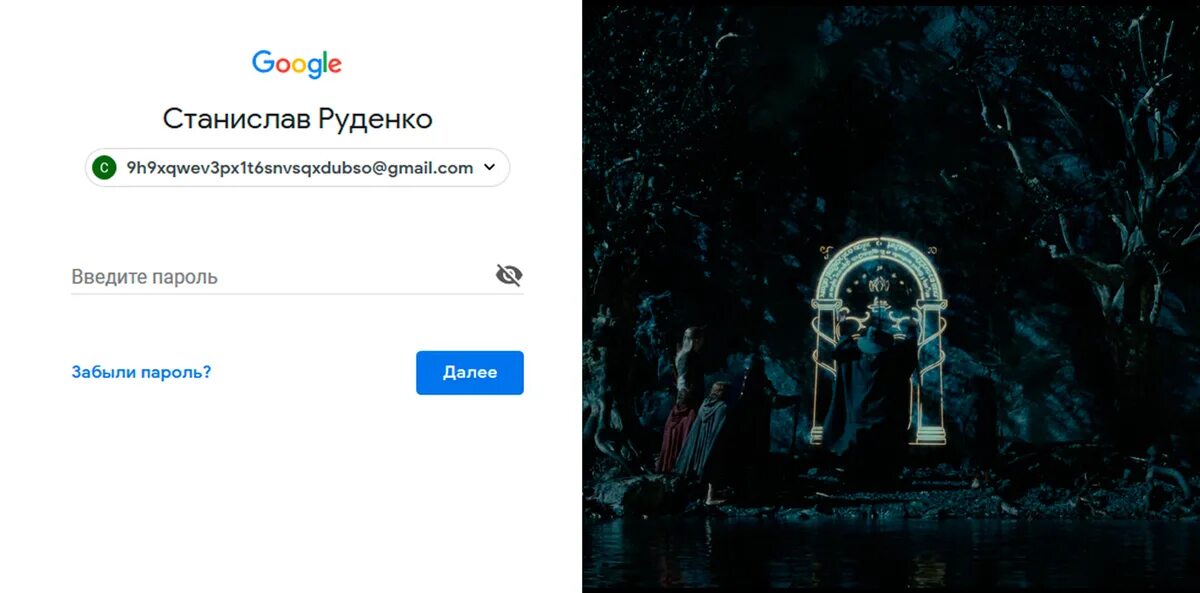Click the glowing archway door in the image

pyautogui.click(x=879, y=340)
